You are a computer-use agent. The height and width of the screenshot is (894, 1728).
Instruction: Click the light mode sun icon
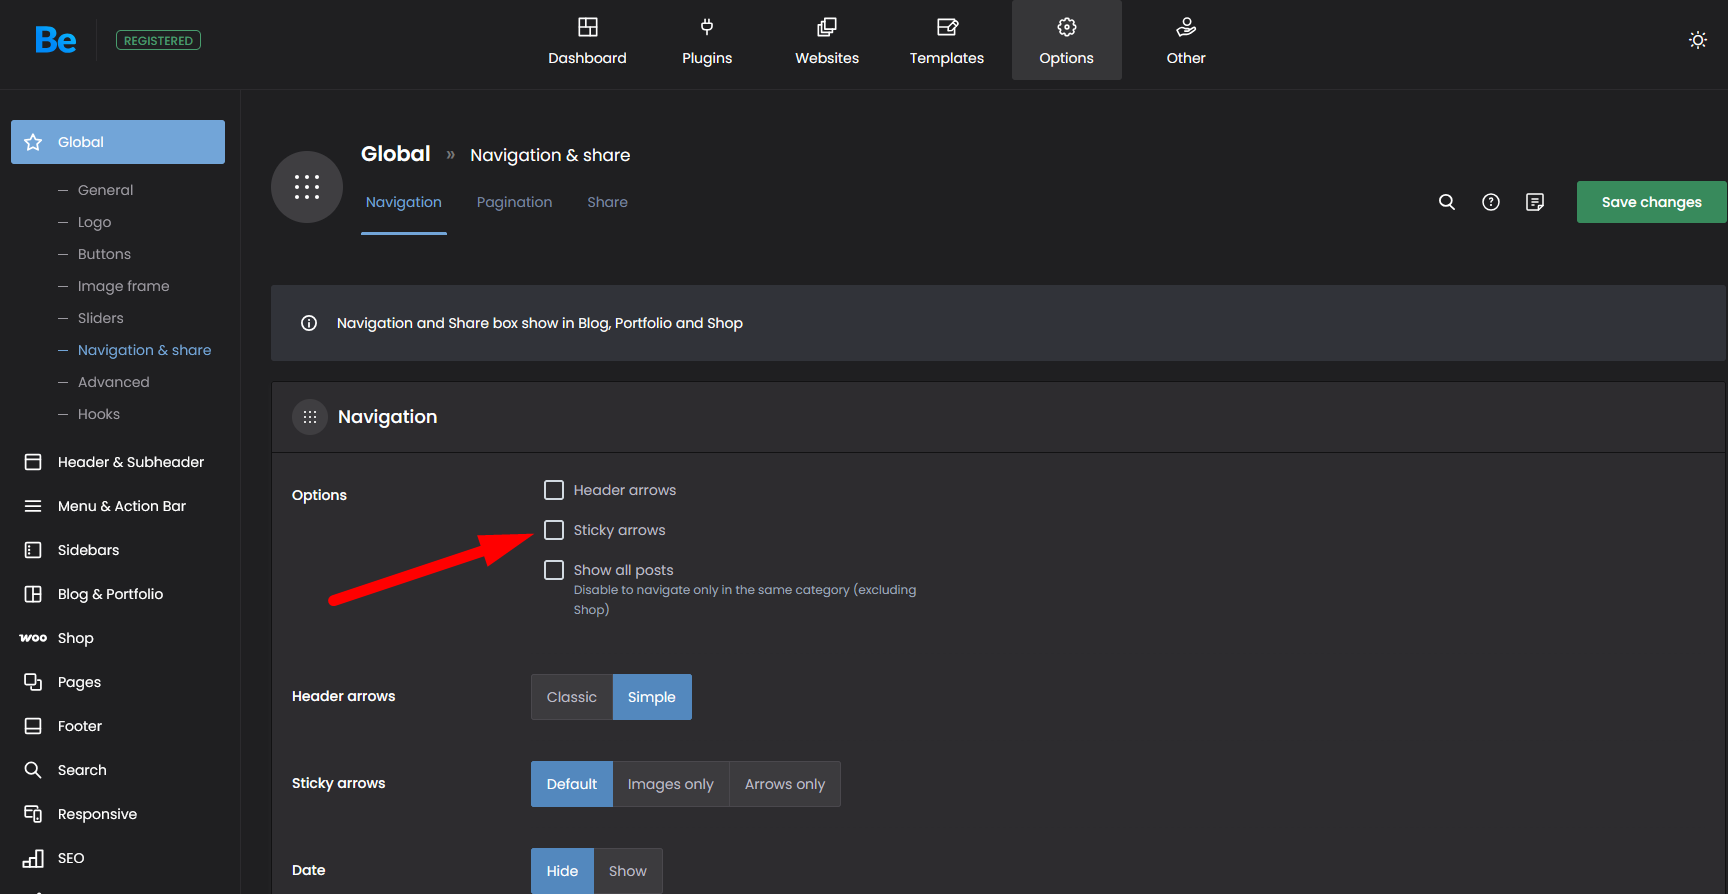(x=1697, y=40)
